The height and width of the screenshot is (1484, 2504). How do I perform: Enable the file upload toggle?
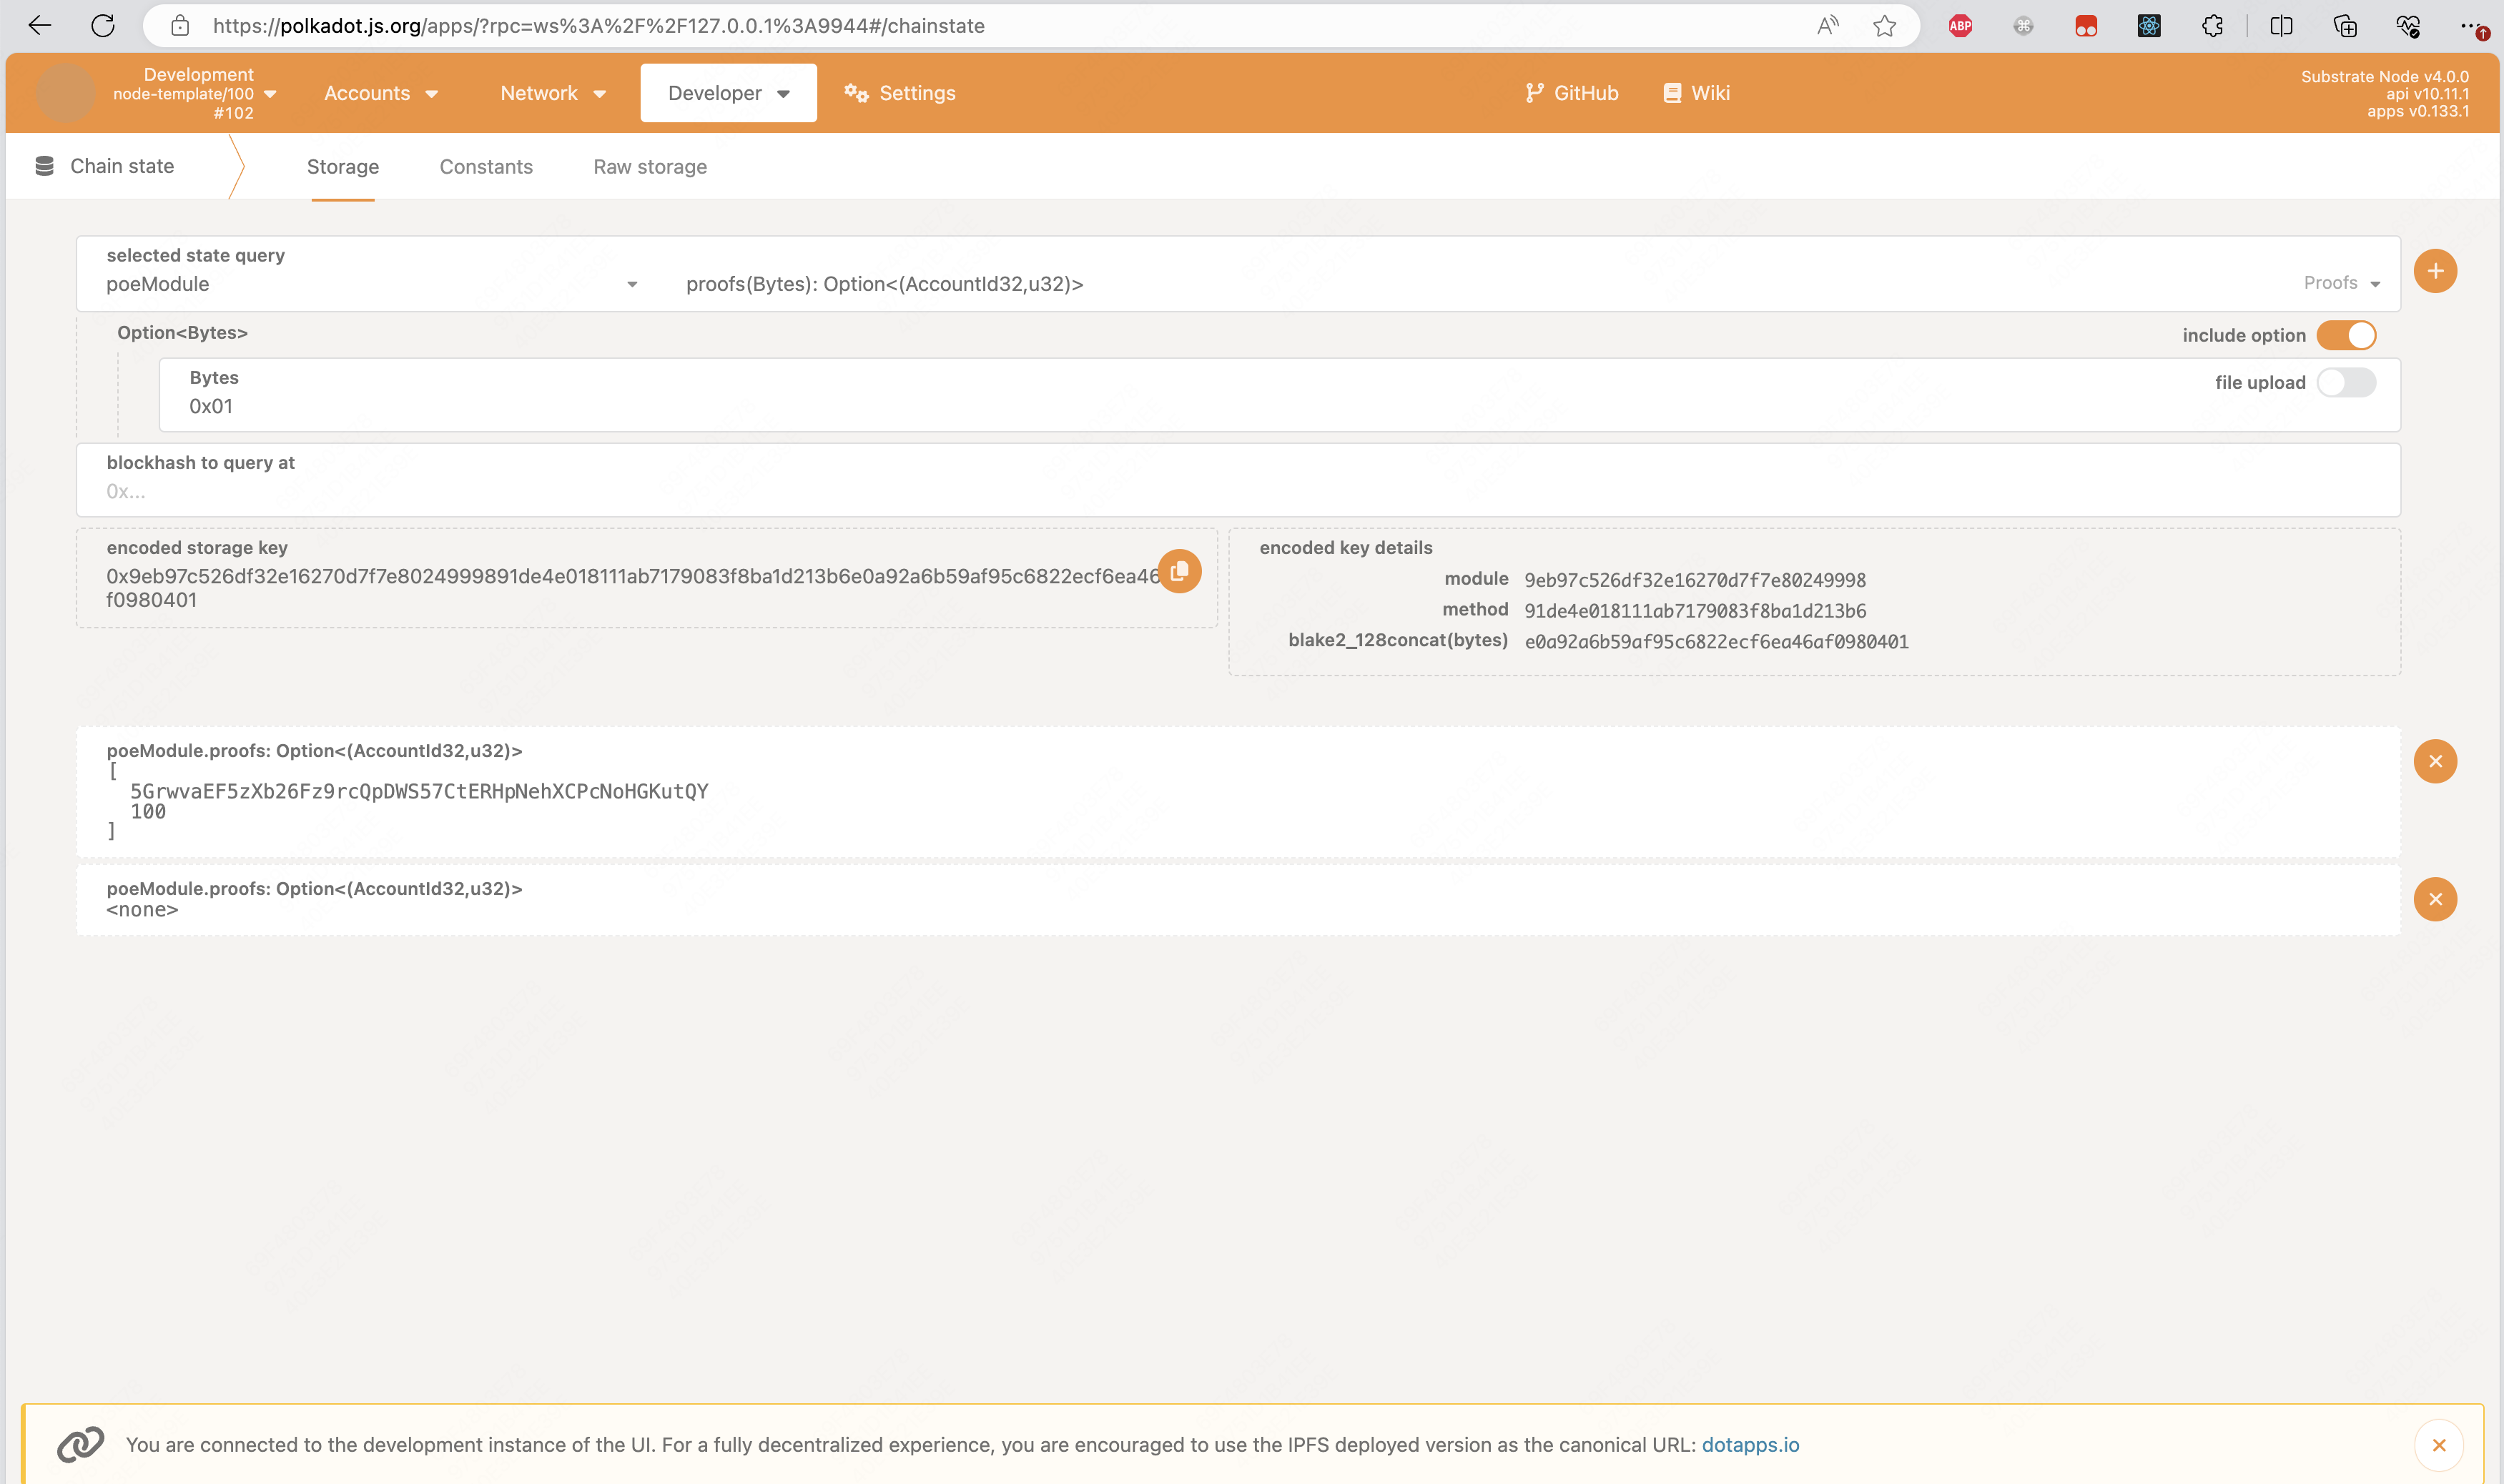pos(2345,382)
